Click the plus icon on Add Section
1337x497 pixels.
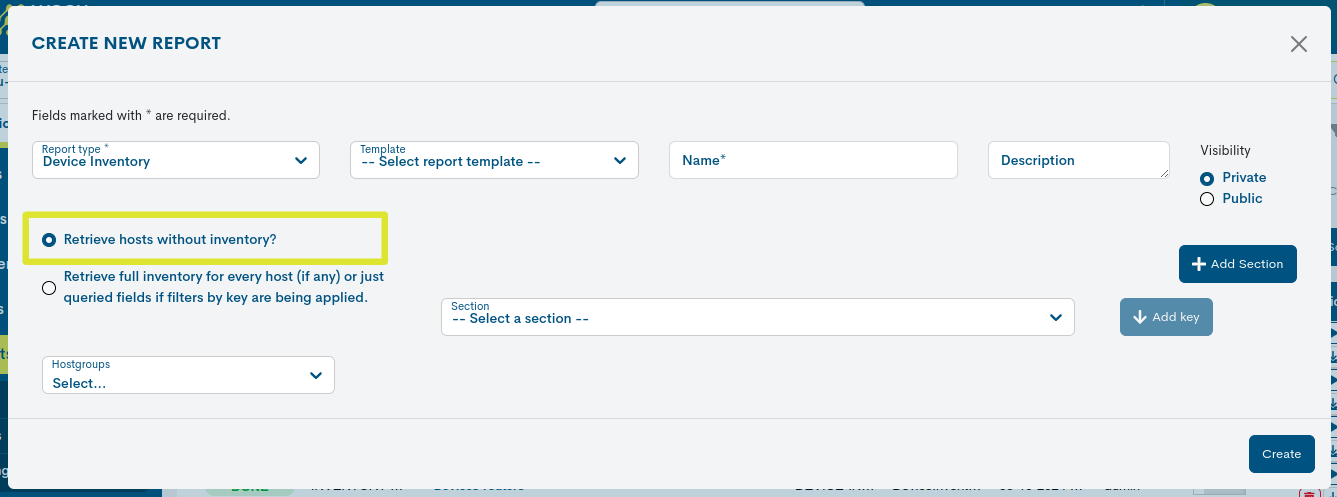coord(1199,264)
